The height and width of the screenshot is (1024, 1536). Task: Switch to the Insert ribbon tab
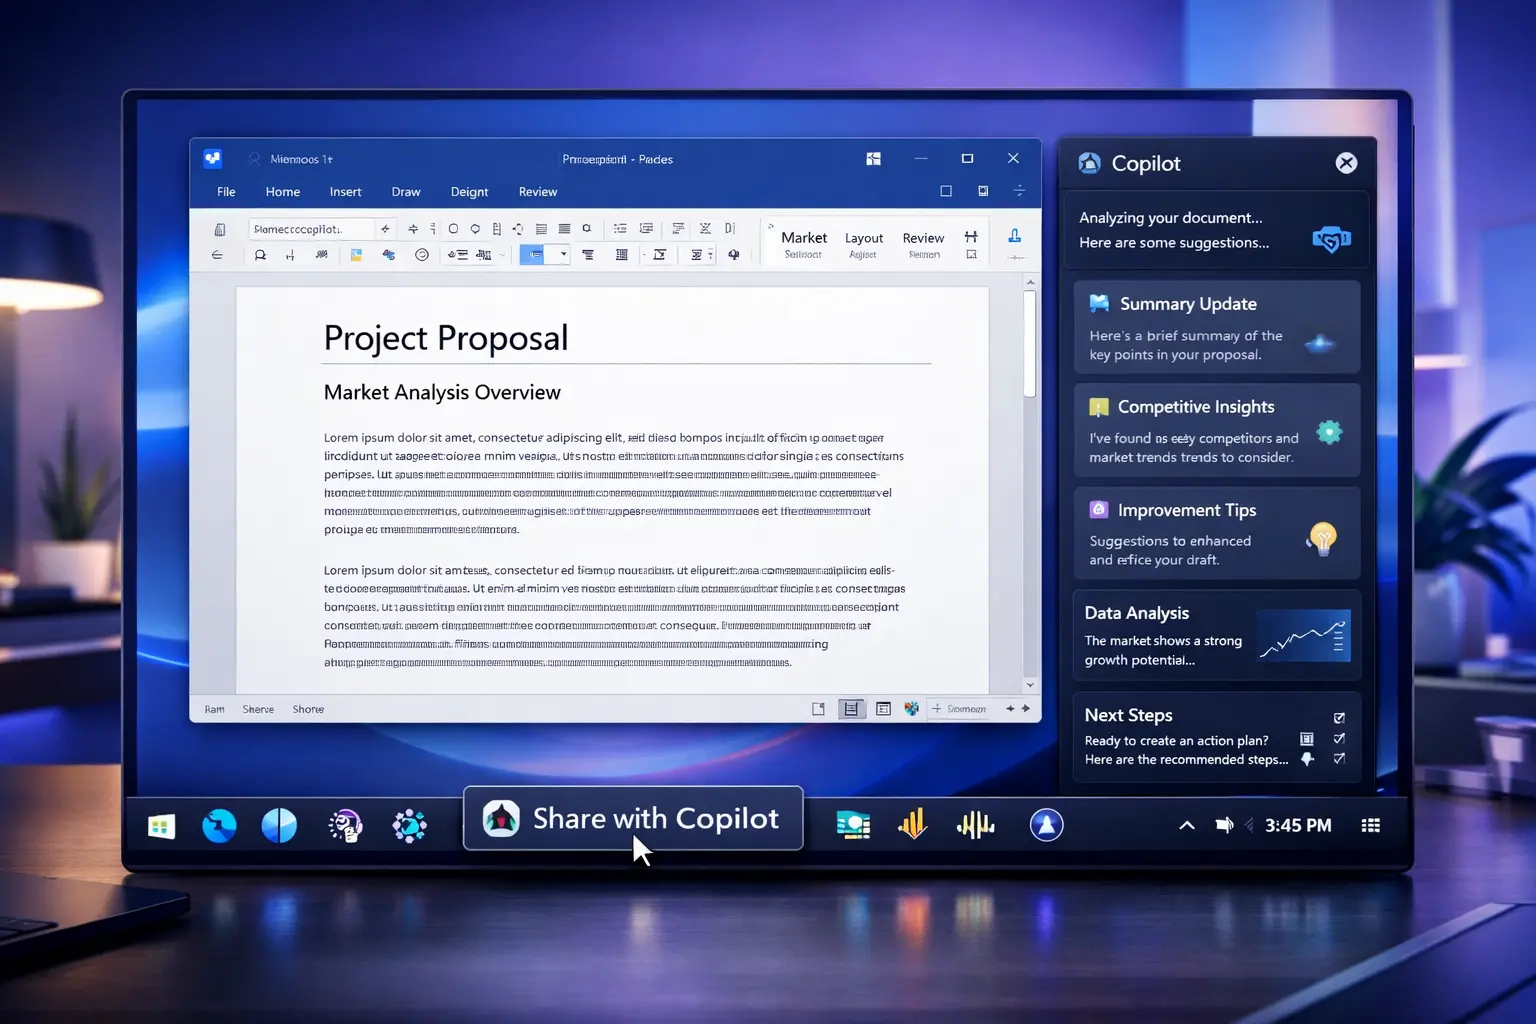pyautogui.click(x=345, y=191)
